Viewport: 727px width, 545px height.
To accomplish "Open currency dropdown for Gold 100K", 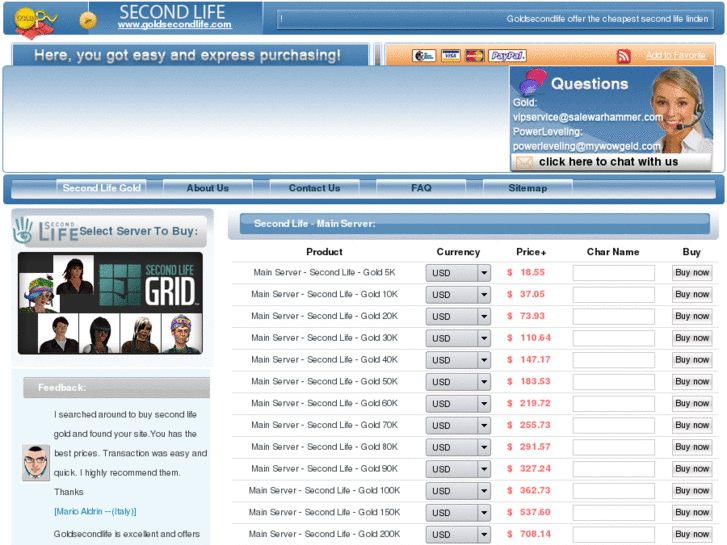I will [458, 491].
